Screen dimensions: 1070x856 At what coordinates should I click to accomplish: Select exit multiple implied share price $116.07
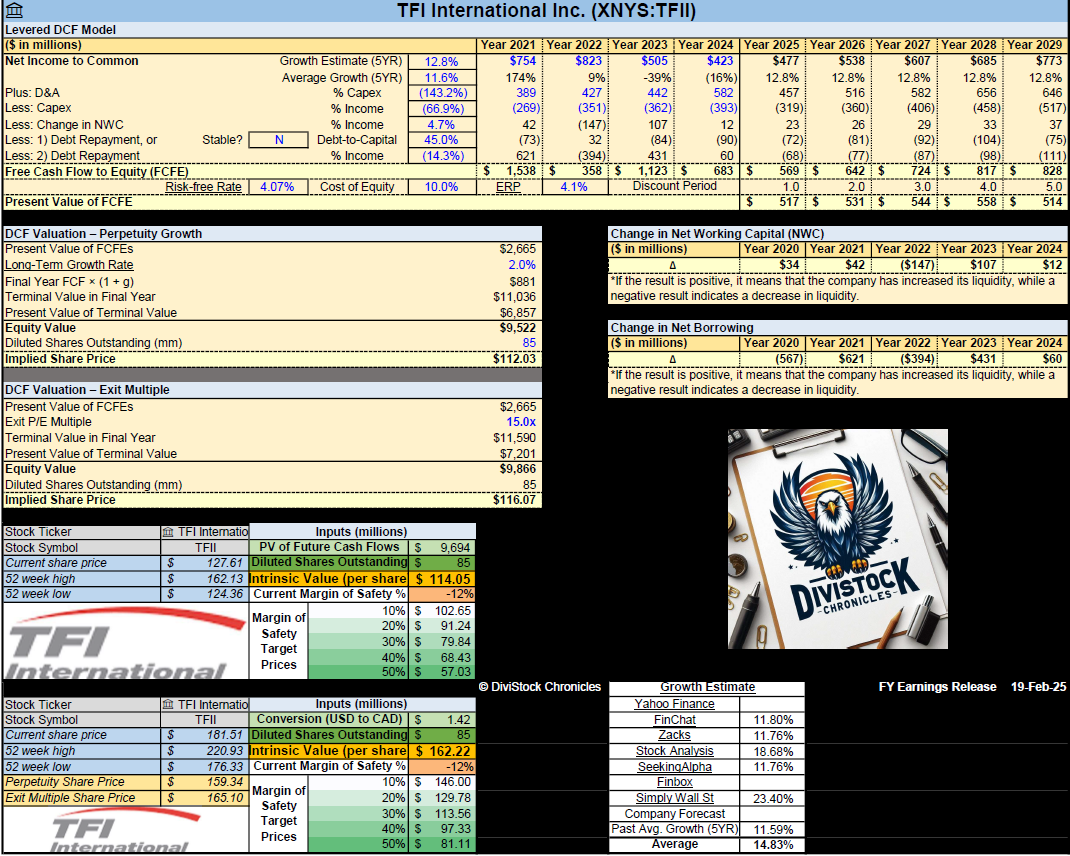pyautogui.click(x=515, y=500)
